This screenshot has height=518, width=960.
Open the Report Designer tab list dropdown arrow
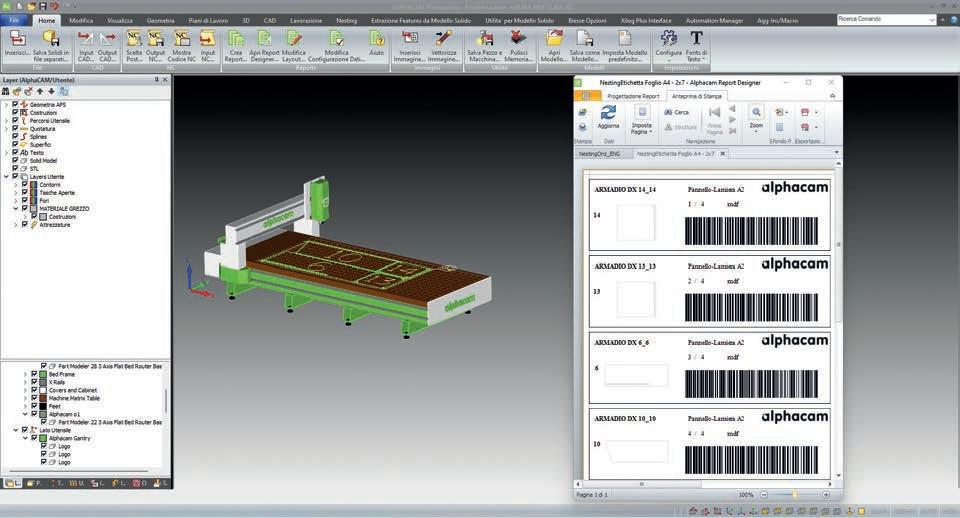click(836, 153)
